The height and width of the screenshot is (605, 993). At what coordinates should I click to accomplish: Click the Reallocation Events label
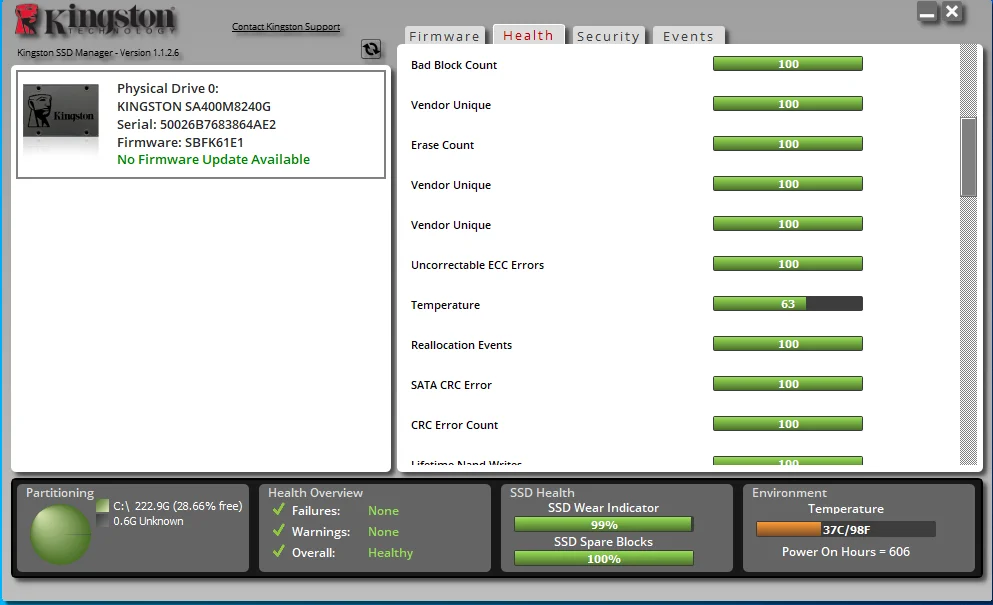pyautogui.click(x=461, y=345)
